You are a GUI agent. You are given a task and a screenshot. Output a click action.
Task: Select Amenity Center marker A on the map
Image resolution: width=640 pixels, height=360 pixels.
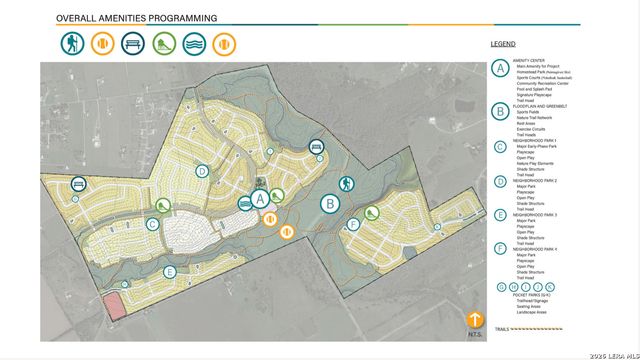260,199
